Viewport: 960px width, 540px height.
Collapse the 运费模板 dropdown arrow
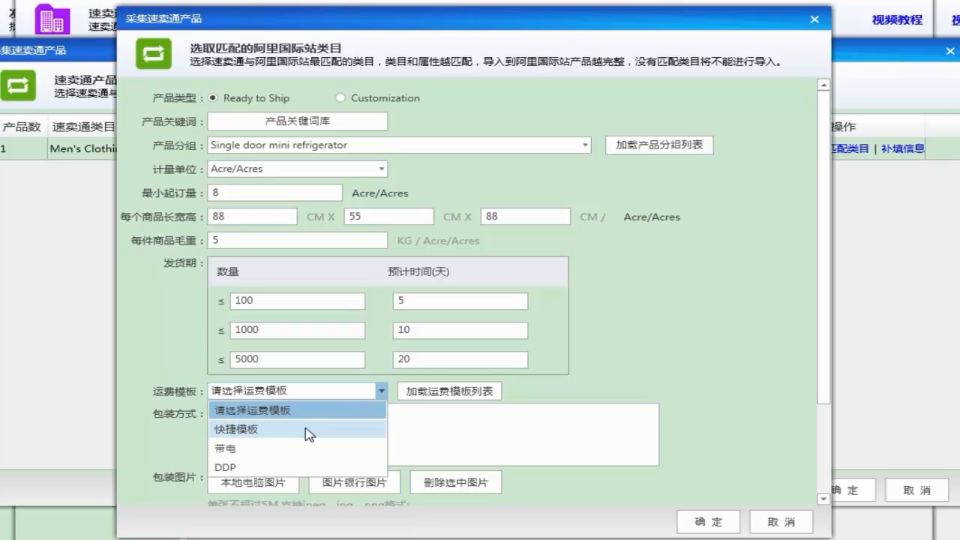(381, 391)
